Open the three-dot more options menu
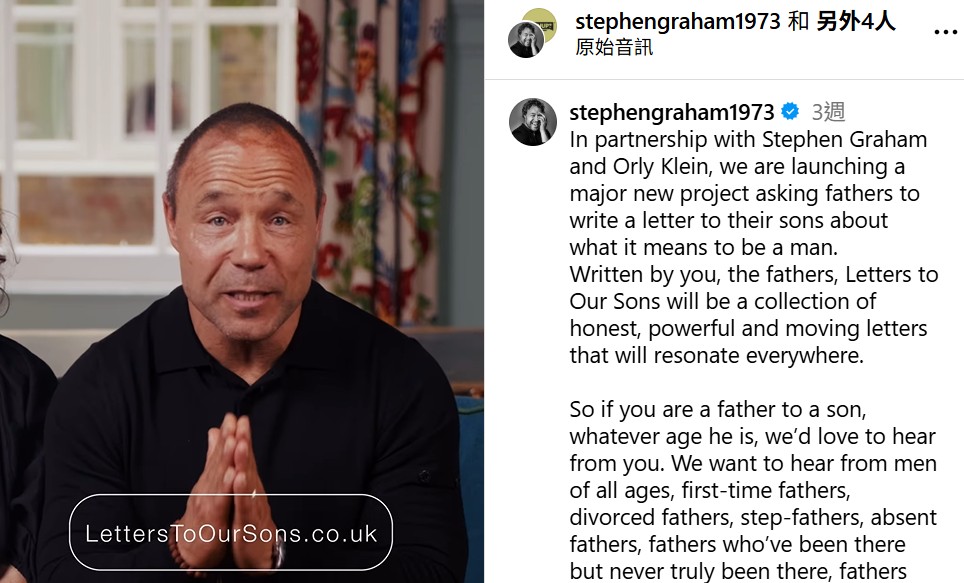The height and width of the screenshot is (583, 964). click(x=945, y=32)
